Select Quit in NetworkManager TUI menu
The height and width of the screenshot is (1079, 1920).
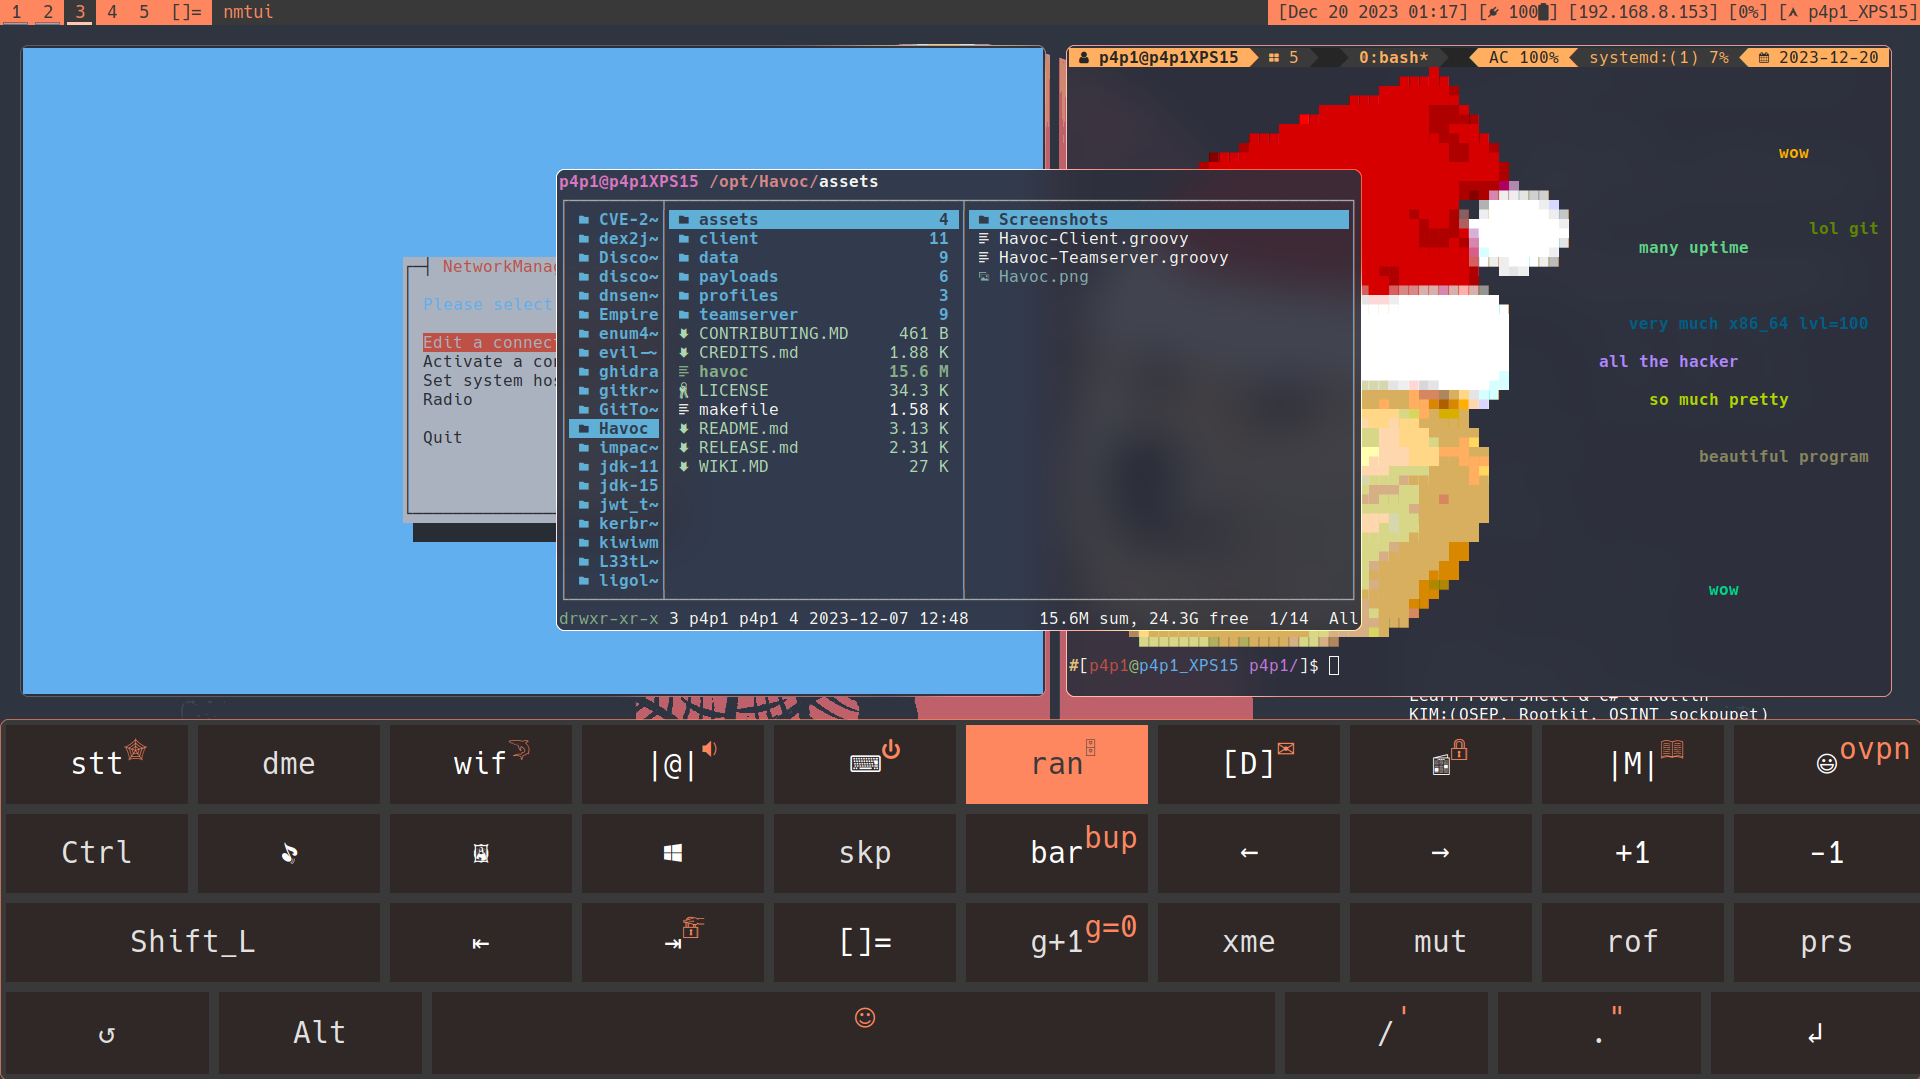click(442, 438)
